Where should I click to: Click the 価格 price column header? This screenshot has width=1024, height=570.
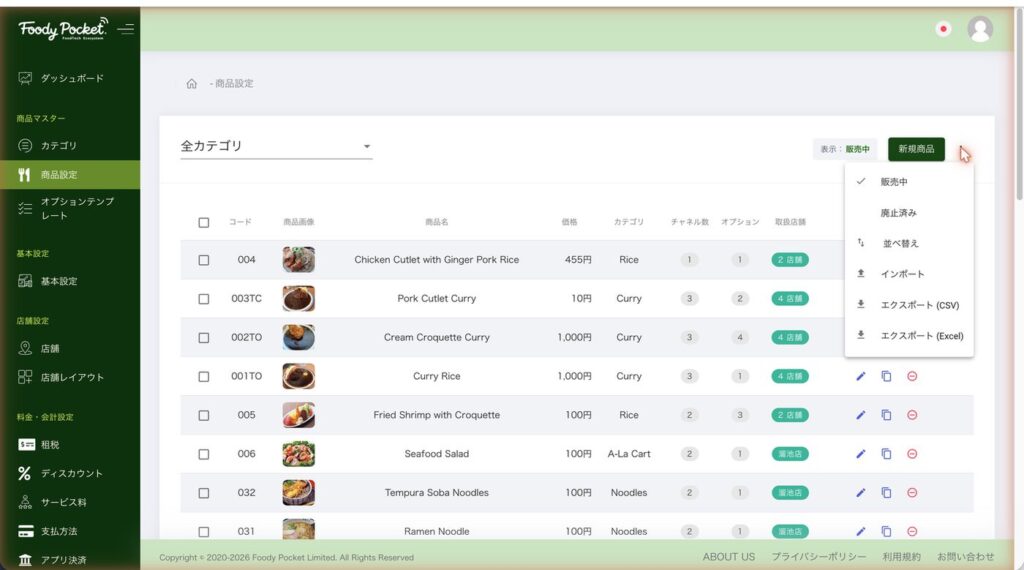click(x=569, y=222)
